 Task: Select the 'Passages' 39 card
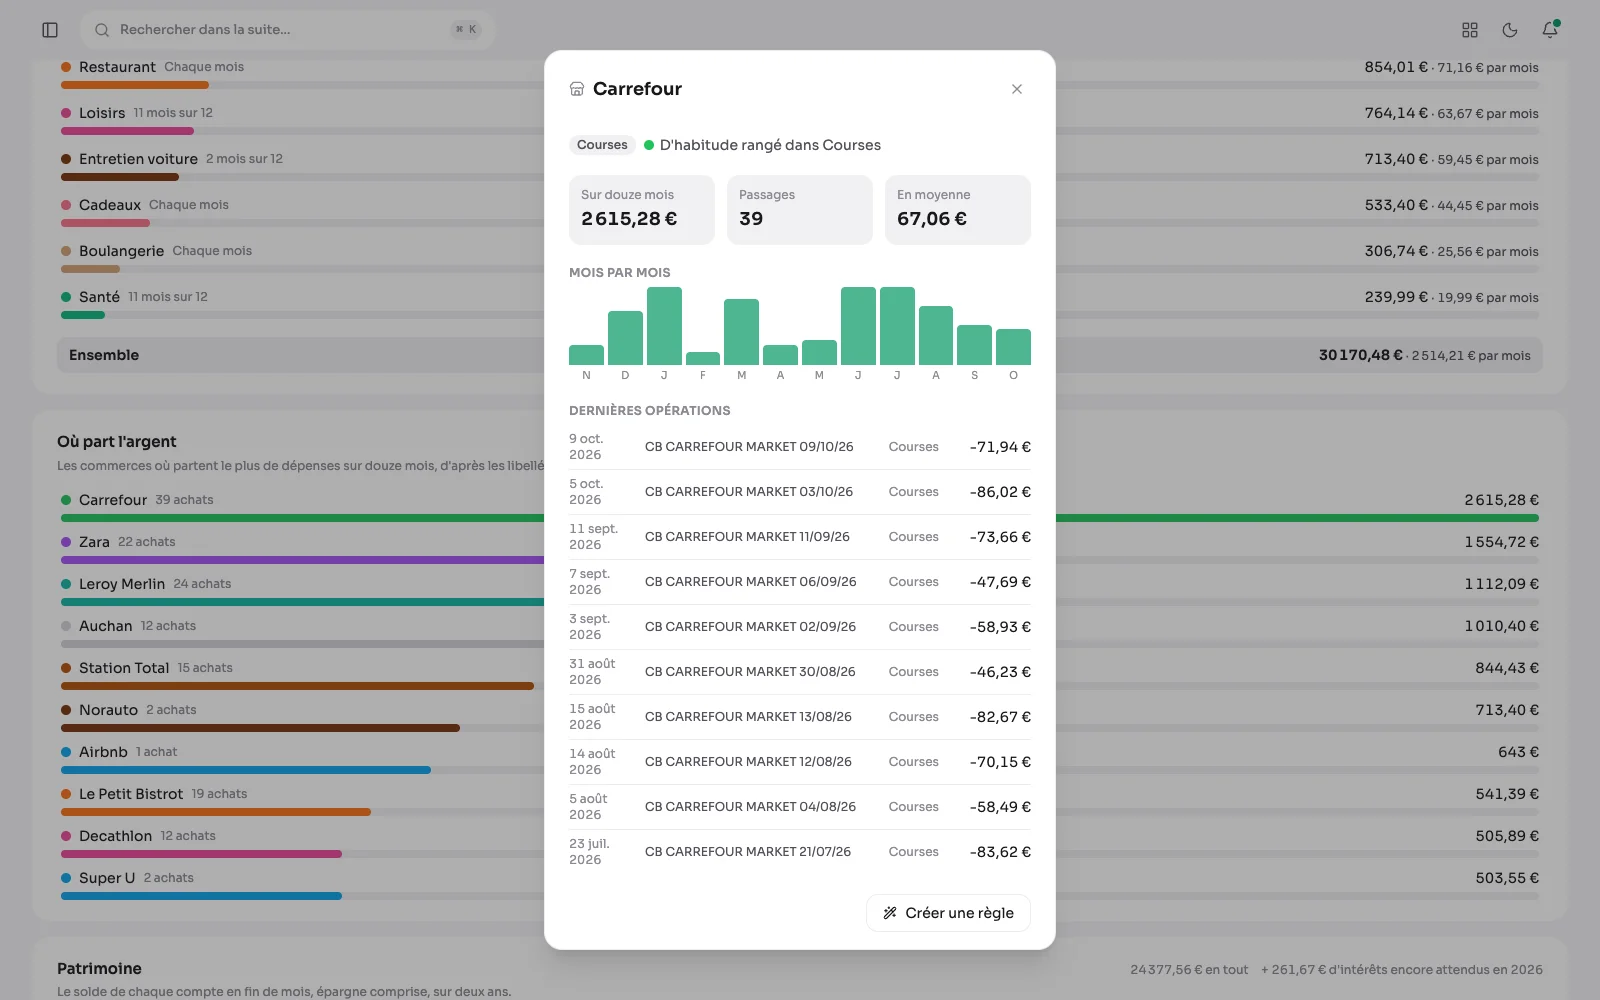coord(800,210)
